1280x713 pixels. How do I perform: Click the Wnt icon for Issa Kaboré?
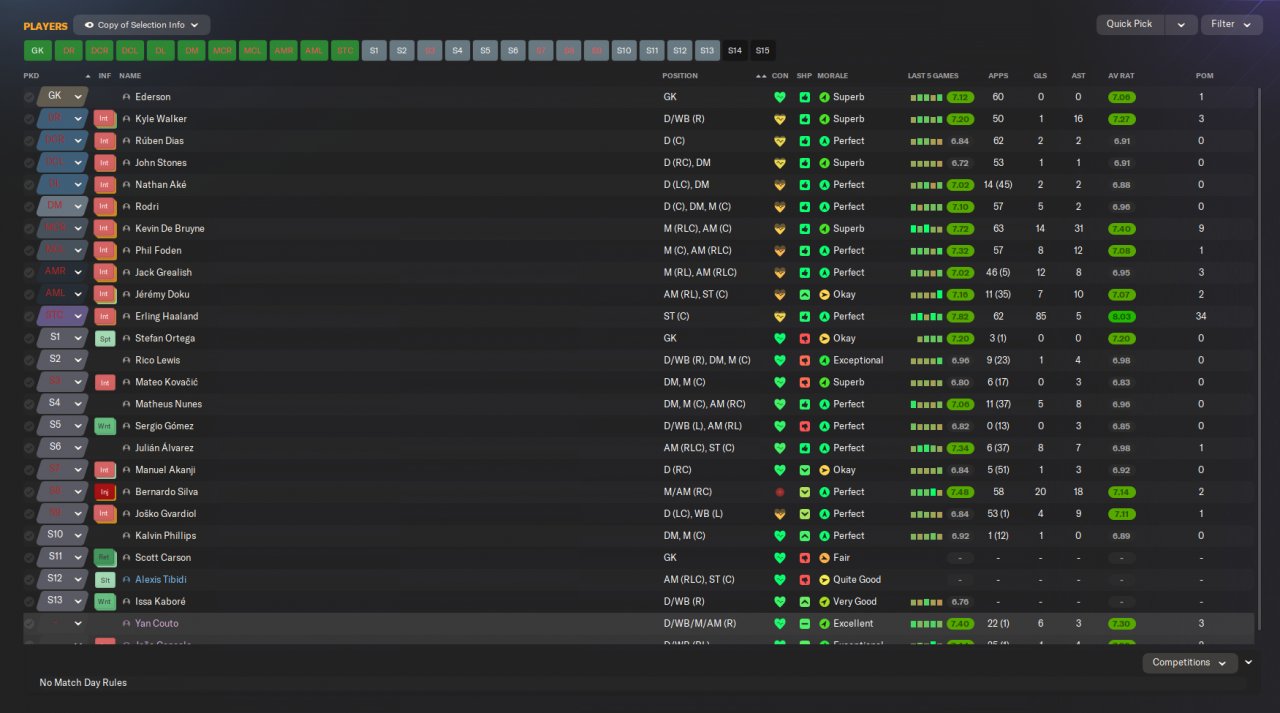point(105,602)
